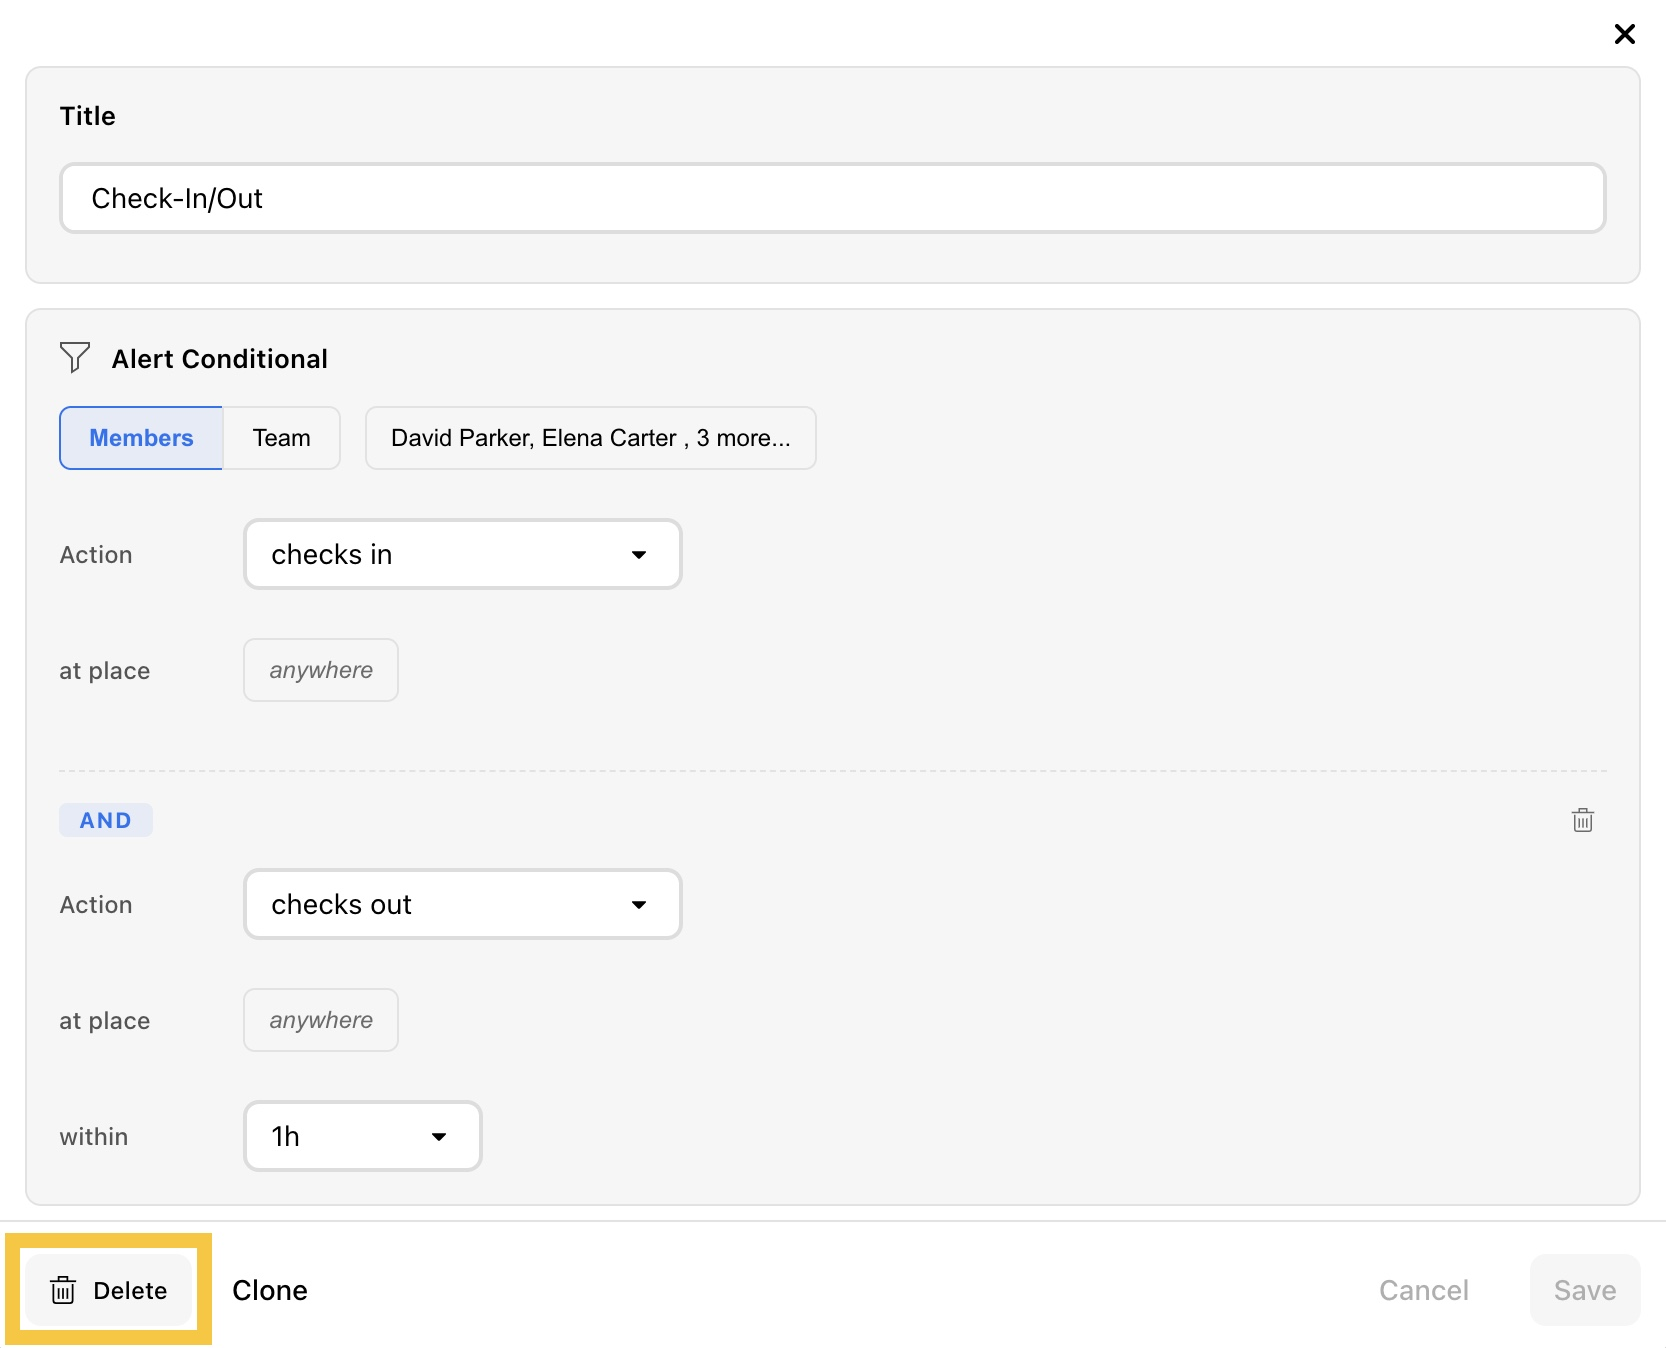This screenshot has width=1666, height=1348.
Task: Remove the AND condition with trash icon
Action: [1582, 820]
